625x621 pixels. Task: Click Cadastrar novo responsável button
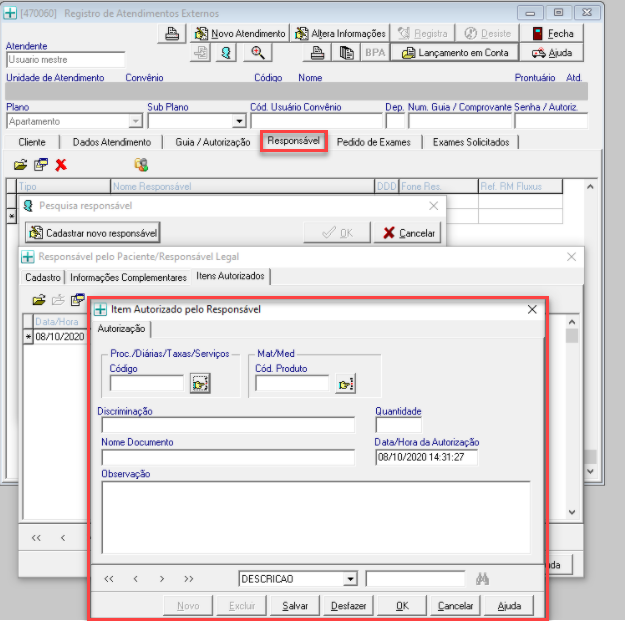click(93, 233)
